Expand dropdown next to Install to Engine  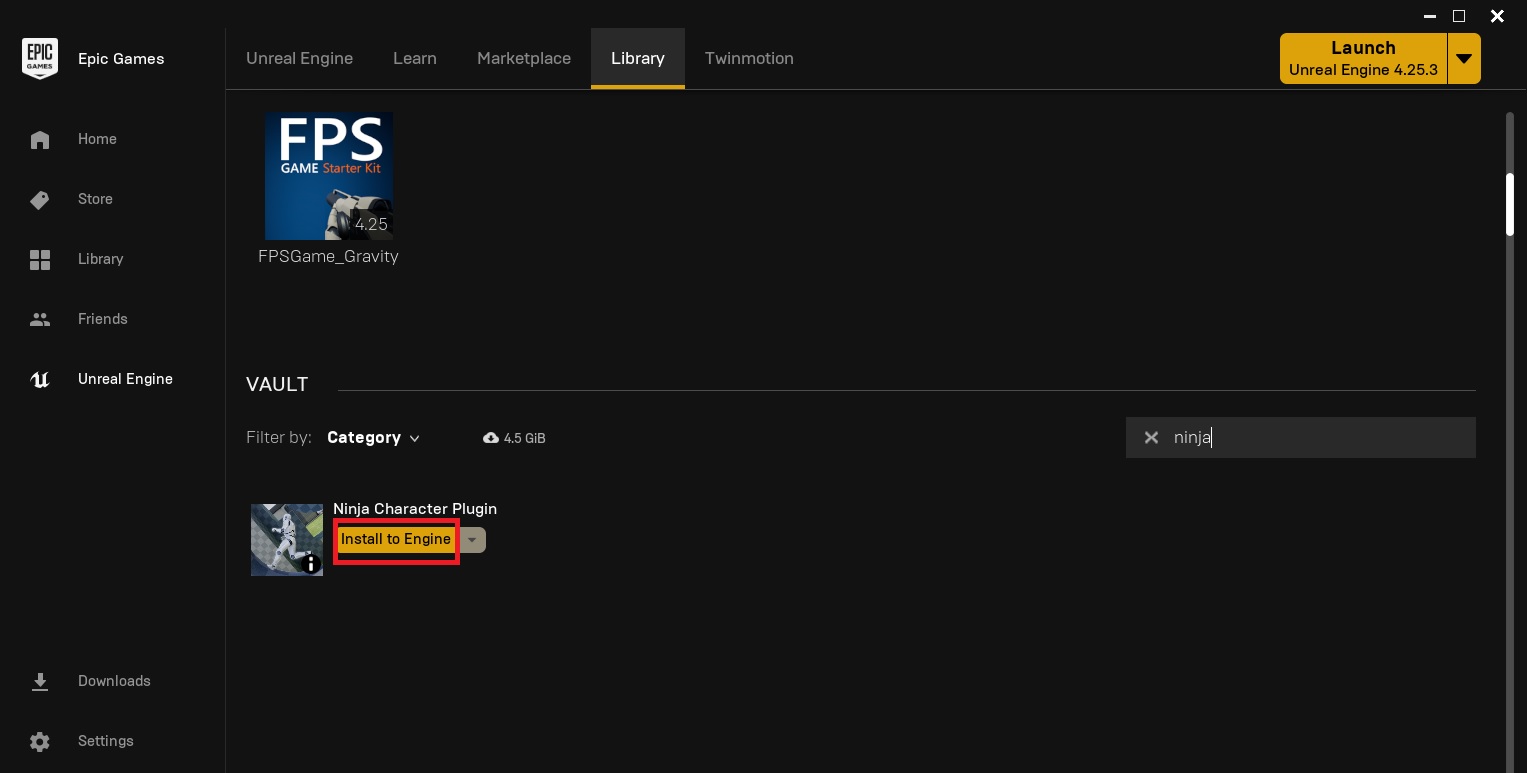472,540
